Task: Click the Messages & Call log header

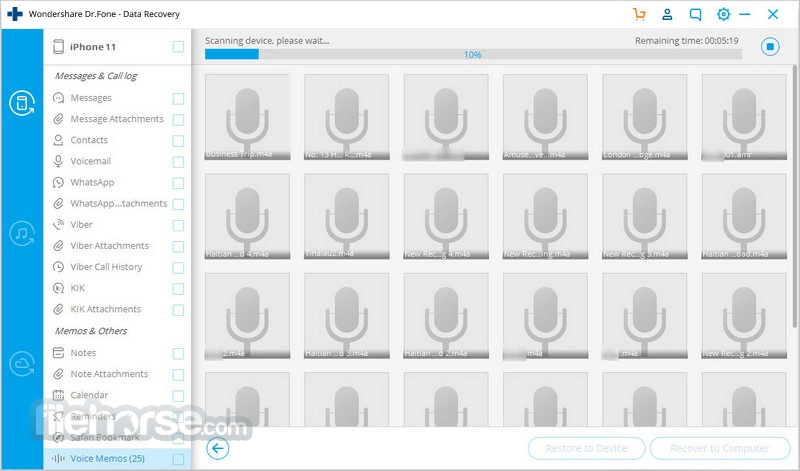Action: [x=96, y=76]
